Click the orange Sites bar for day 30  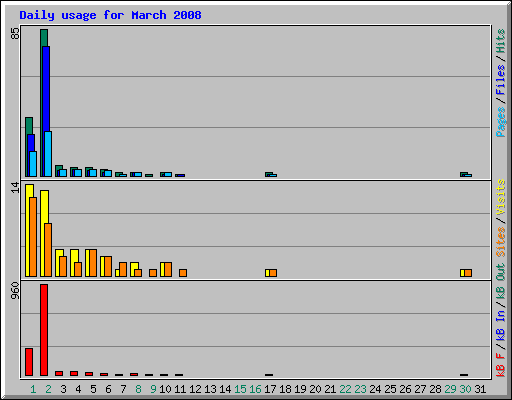[x=468, y=273]
